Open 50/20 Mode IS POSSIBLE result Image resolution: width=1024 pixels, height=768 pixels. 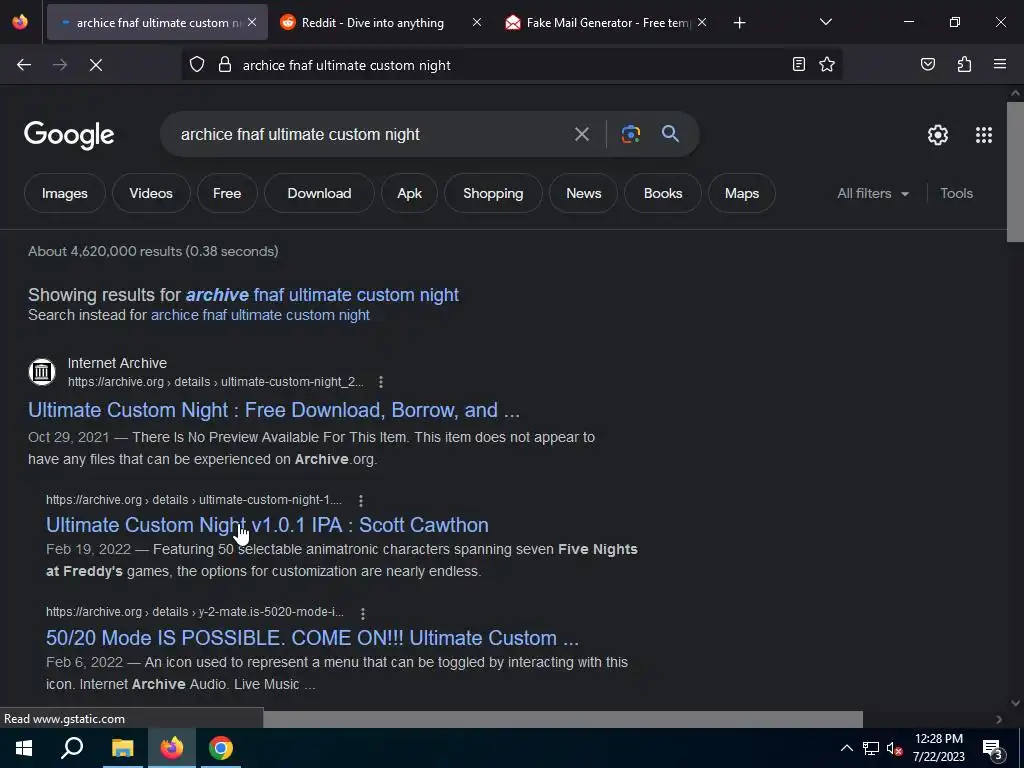(x=312, y=638)
